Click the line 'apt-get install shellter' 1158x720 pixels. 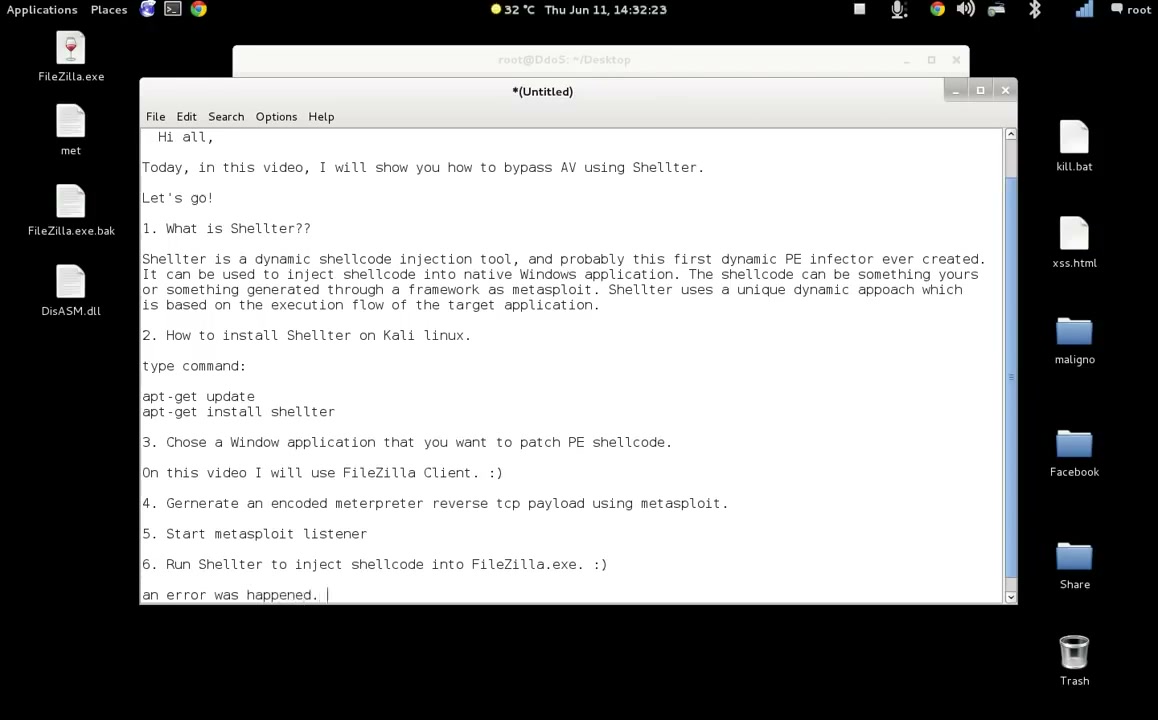point(238,412)
